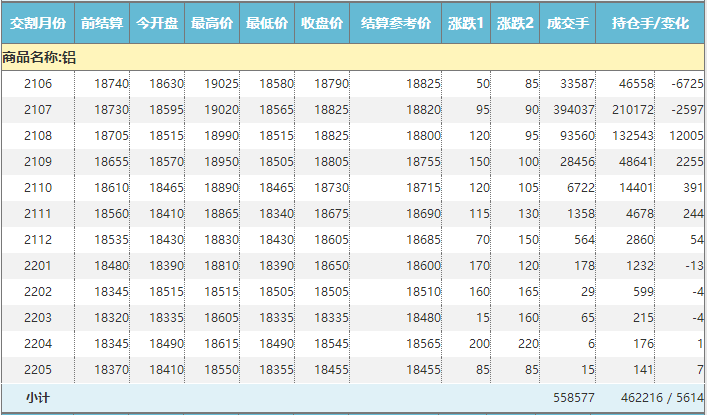This screenshot has height=415, width=707.
Task: Select the 收盘价 column header
Action: tap(322, 23)
